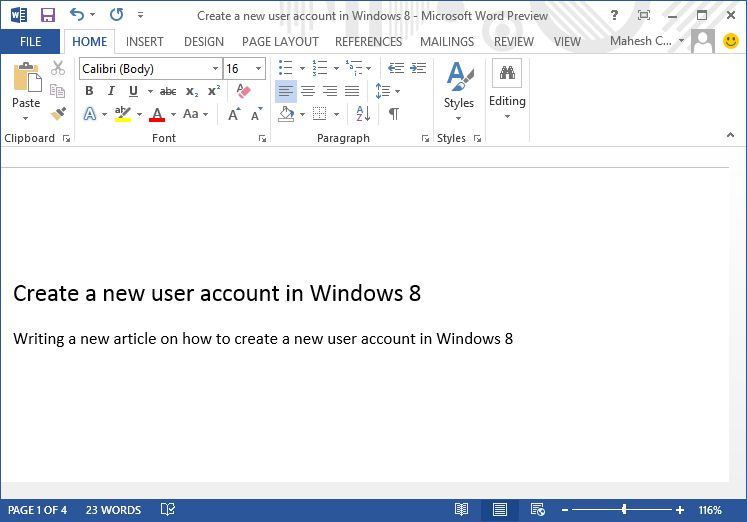Switch to the INSERT tab
The width and height of the screenshot is (747, 522).
pos(144,42)
